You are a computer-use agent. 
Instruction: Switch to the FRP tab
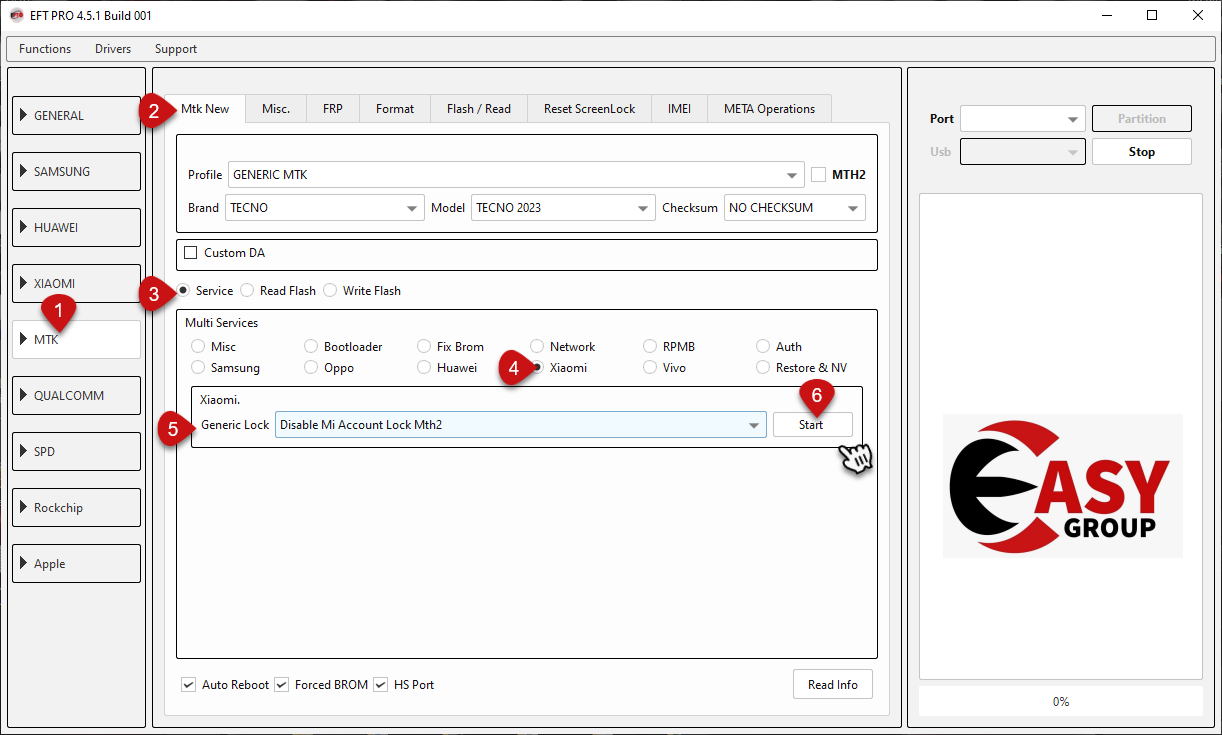click(333, 109)
